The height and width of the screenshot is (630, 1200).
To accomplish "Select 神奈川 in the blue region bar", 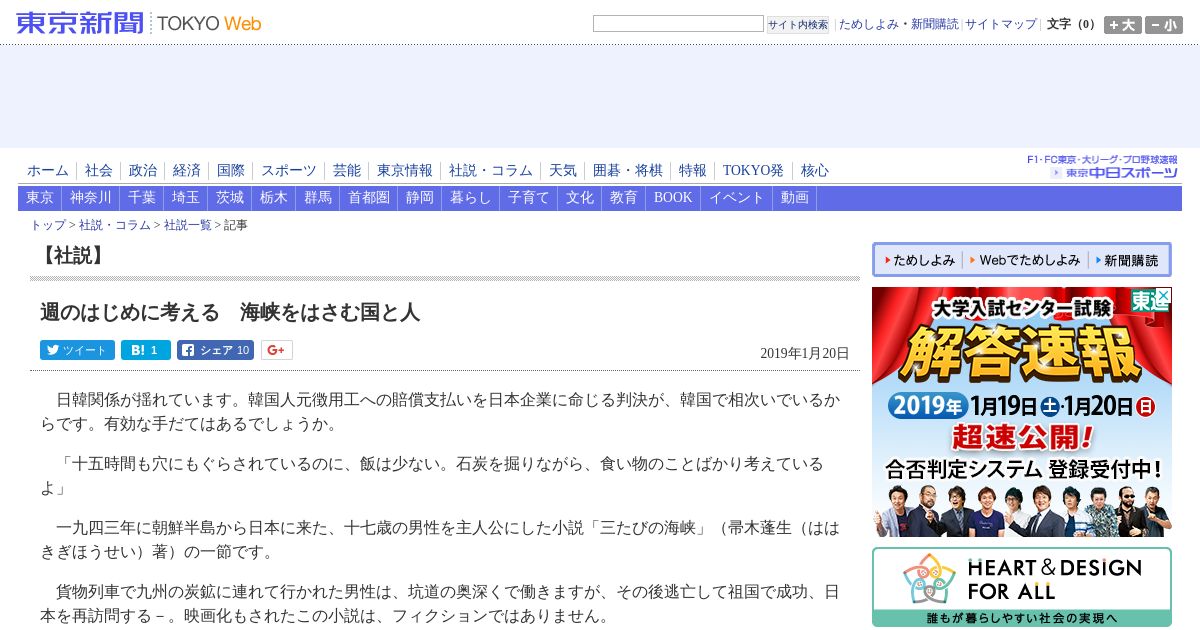I will point(91,198).
